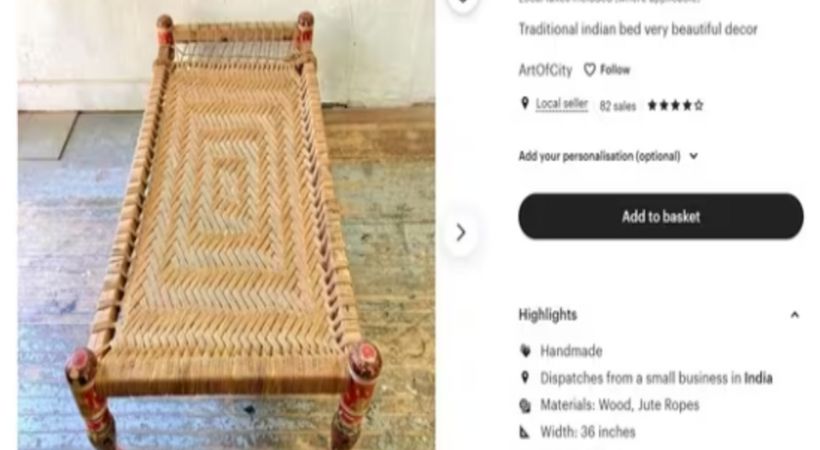Add the item to basket
Viewport: 820px width, 450px height.
pyautogui.click(x=660, y=216)
